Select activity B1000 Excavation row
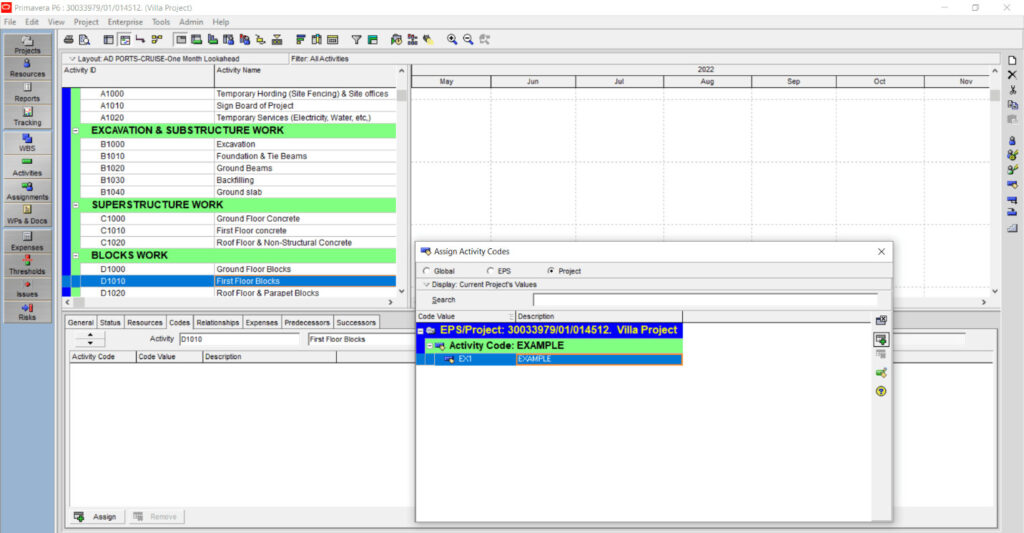The height and width of the screenshot is (533, 1024). [x=238, y=144]
